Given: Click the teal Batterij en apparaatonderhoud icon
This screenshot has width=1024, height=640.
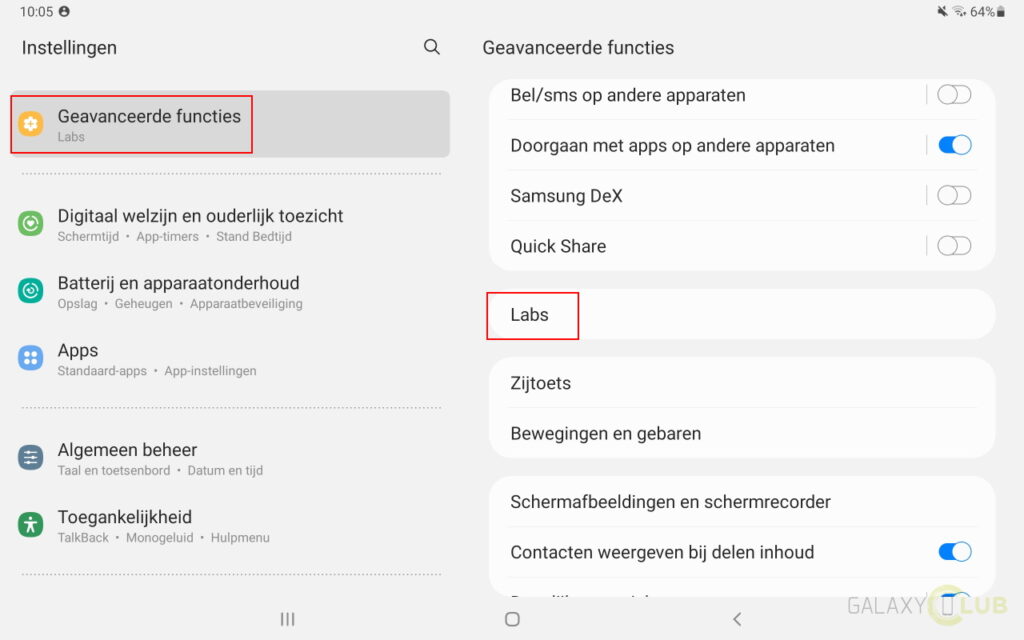Looking at the screenshot, I should pyautogui.click(x=31, y=291).
